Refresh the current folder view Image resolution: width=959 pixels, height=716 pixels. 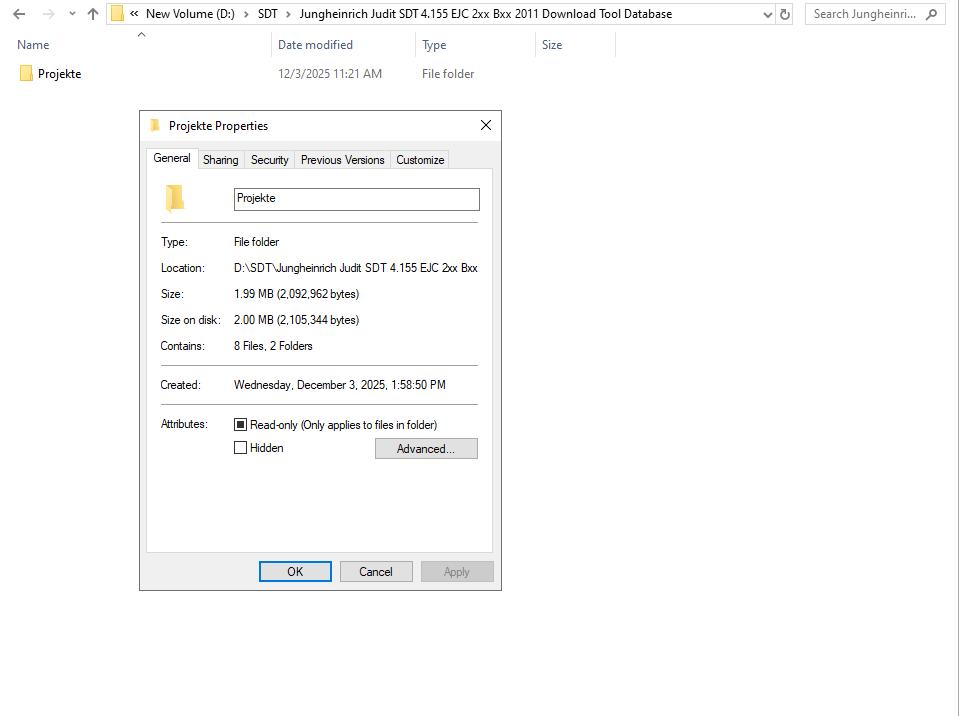pyautogui.click(x=785, y=14)
